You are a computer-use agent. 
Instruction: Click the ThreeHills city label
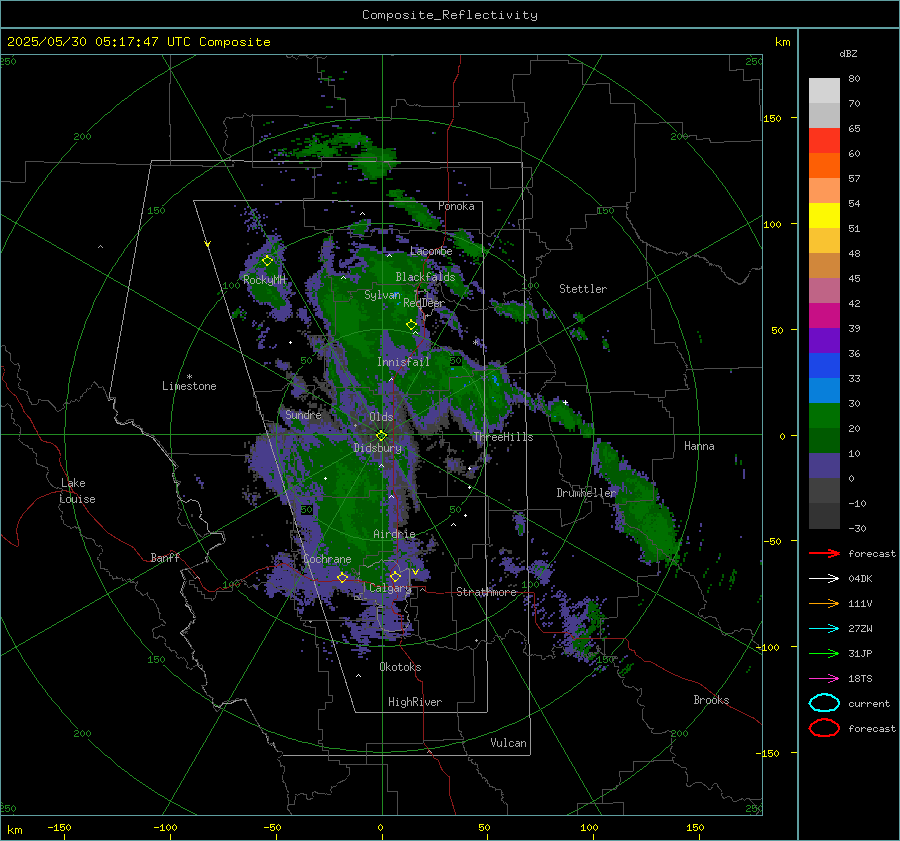(x=503, y=437)
